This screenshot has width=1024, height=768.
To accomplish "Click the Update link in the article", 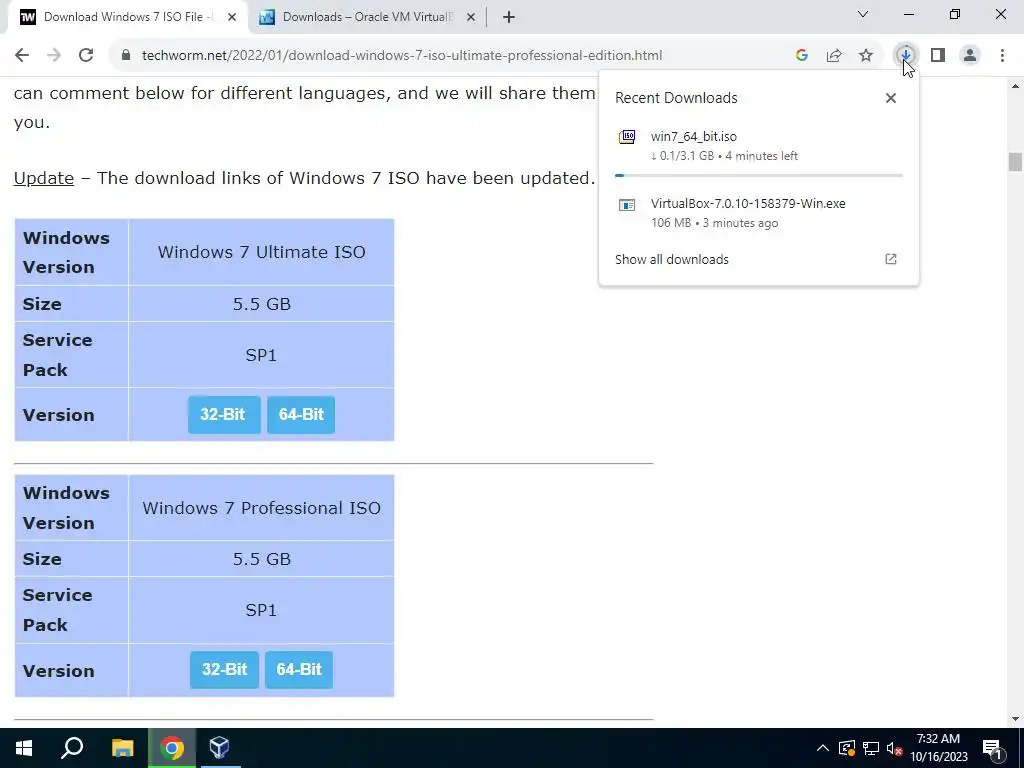I will tap(44, 178).
